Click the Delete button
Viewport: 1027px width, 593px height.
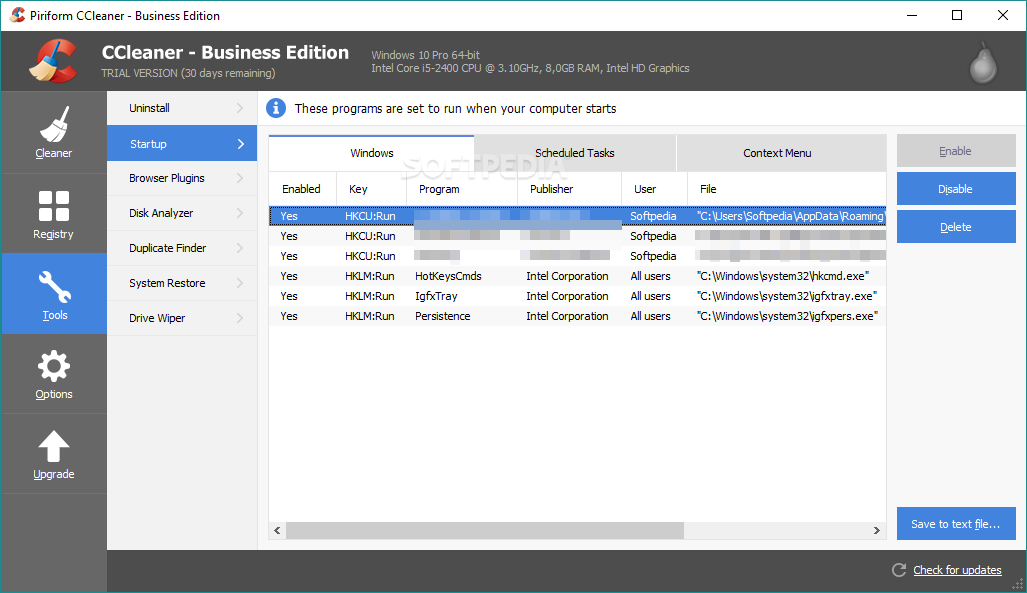pyautogui.click(x=956, y=227)
